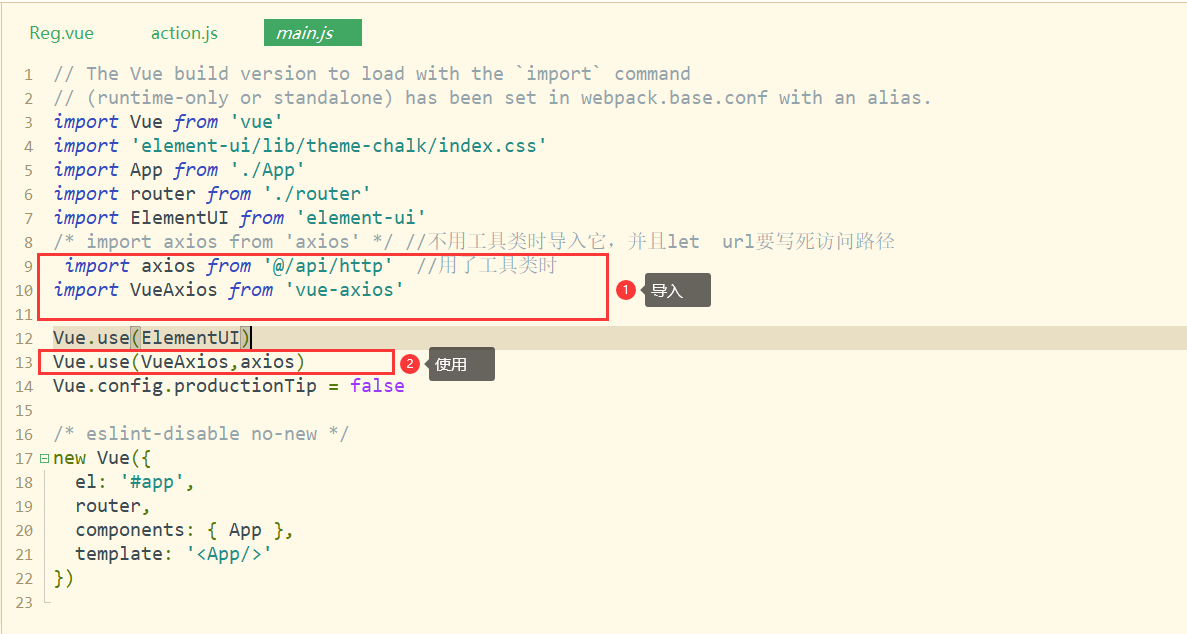Click './router' string on line 6
1187x634 pixels.
coord(316,194)
